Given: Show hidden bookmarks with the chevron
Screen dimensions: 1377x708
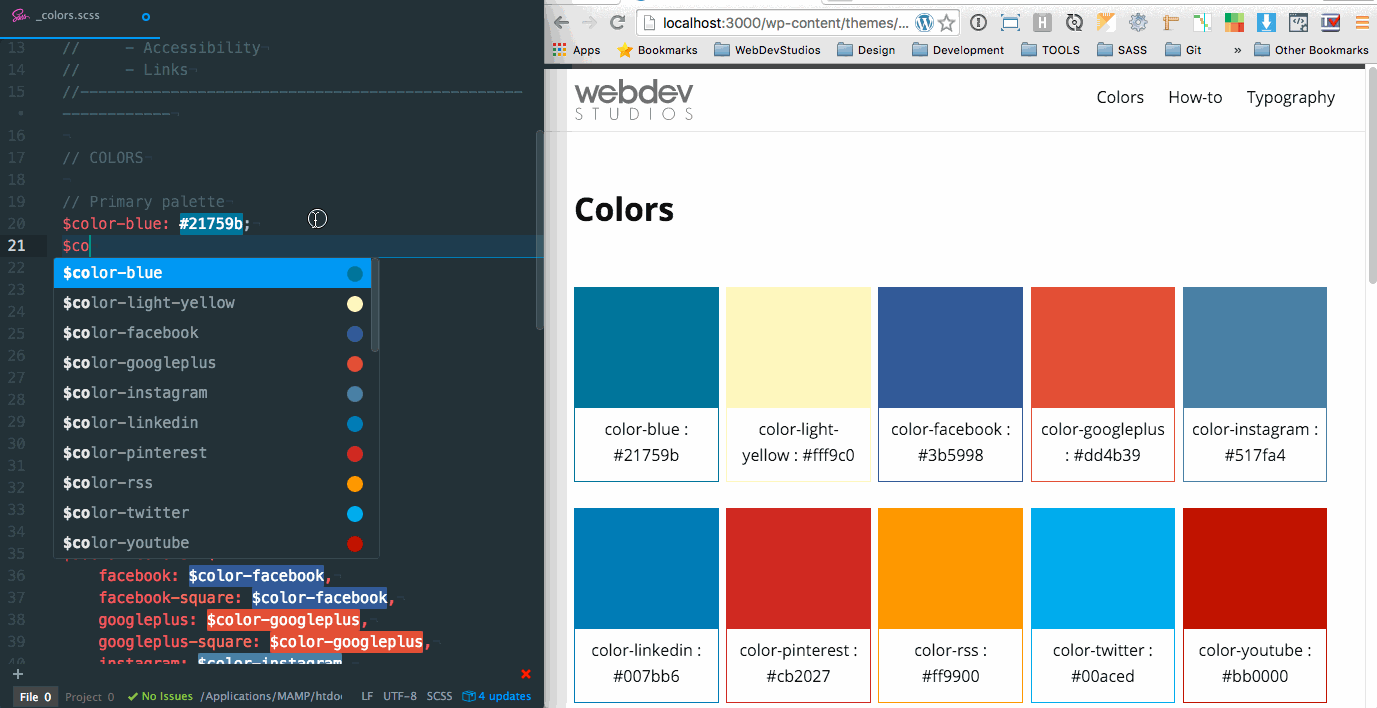Looking at the screenshot, I should 1238,50.
